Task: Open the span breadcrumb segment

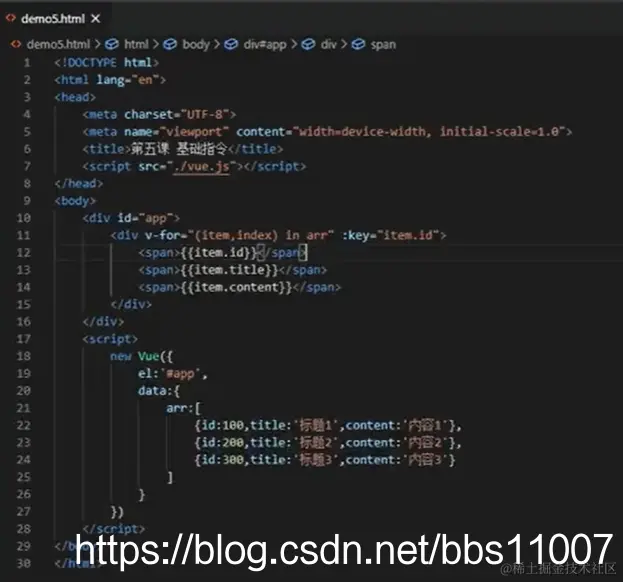Action: click(x=383, y=44)
